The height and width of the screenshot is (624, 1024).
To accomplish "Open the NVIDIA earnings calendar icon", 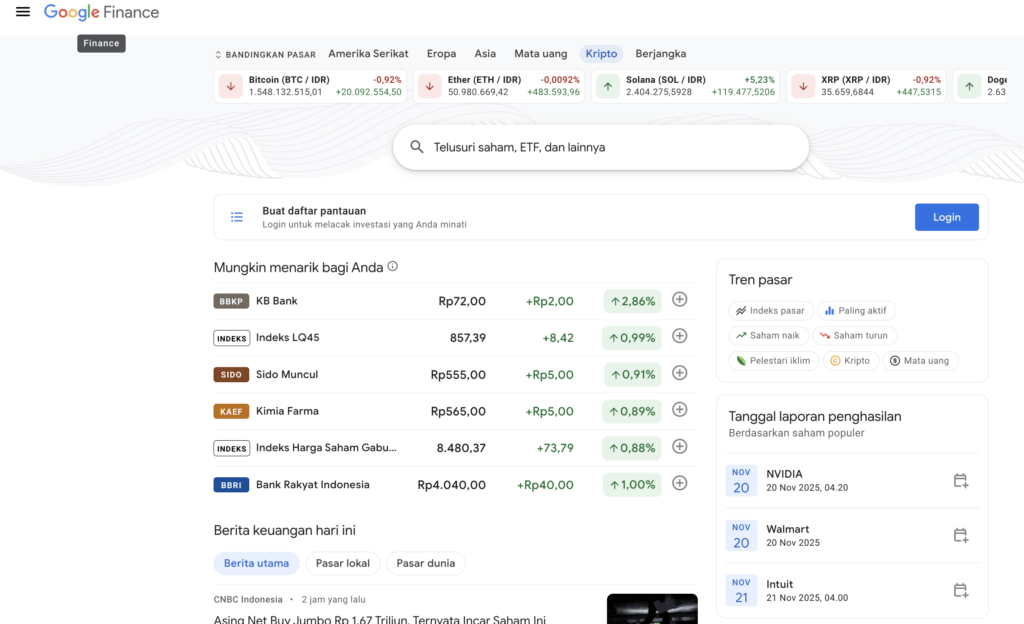I will pyautogui.click(x=961, y=480).
